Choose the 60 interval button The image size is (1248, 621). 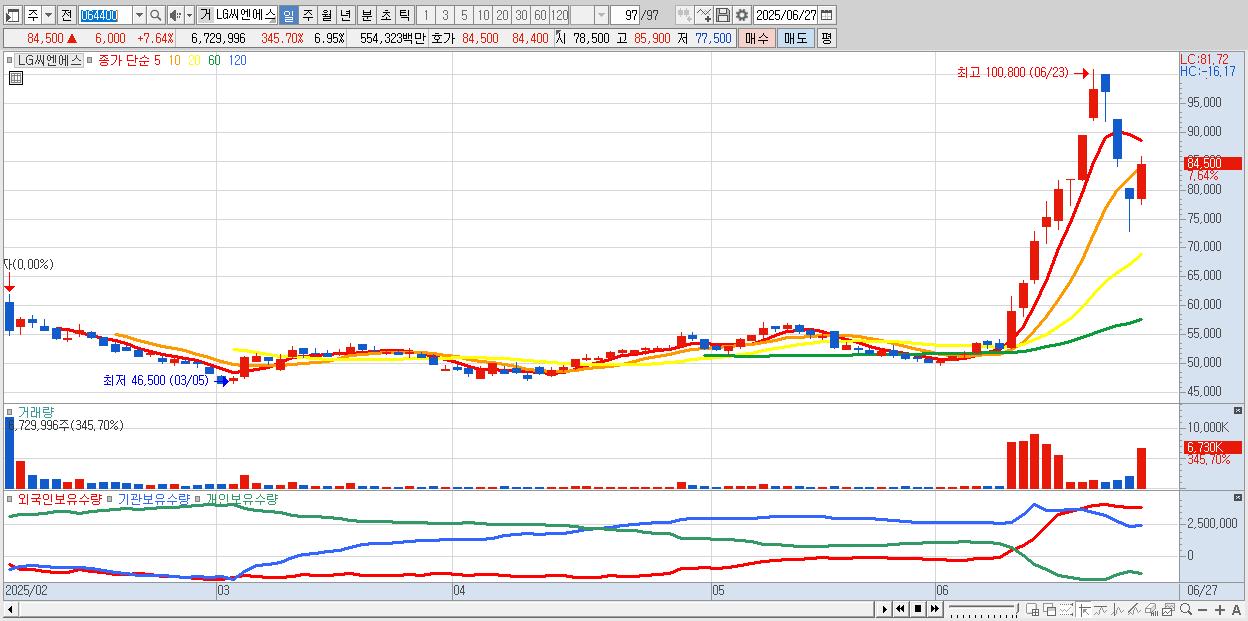(540, 15)
